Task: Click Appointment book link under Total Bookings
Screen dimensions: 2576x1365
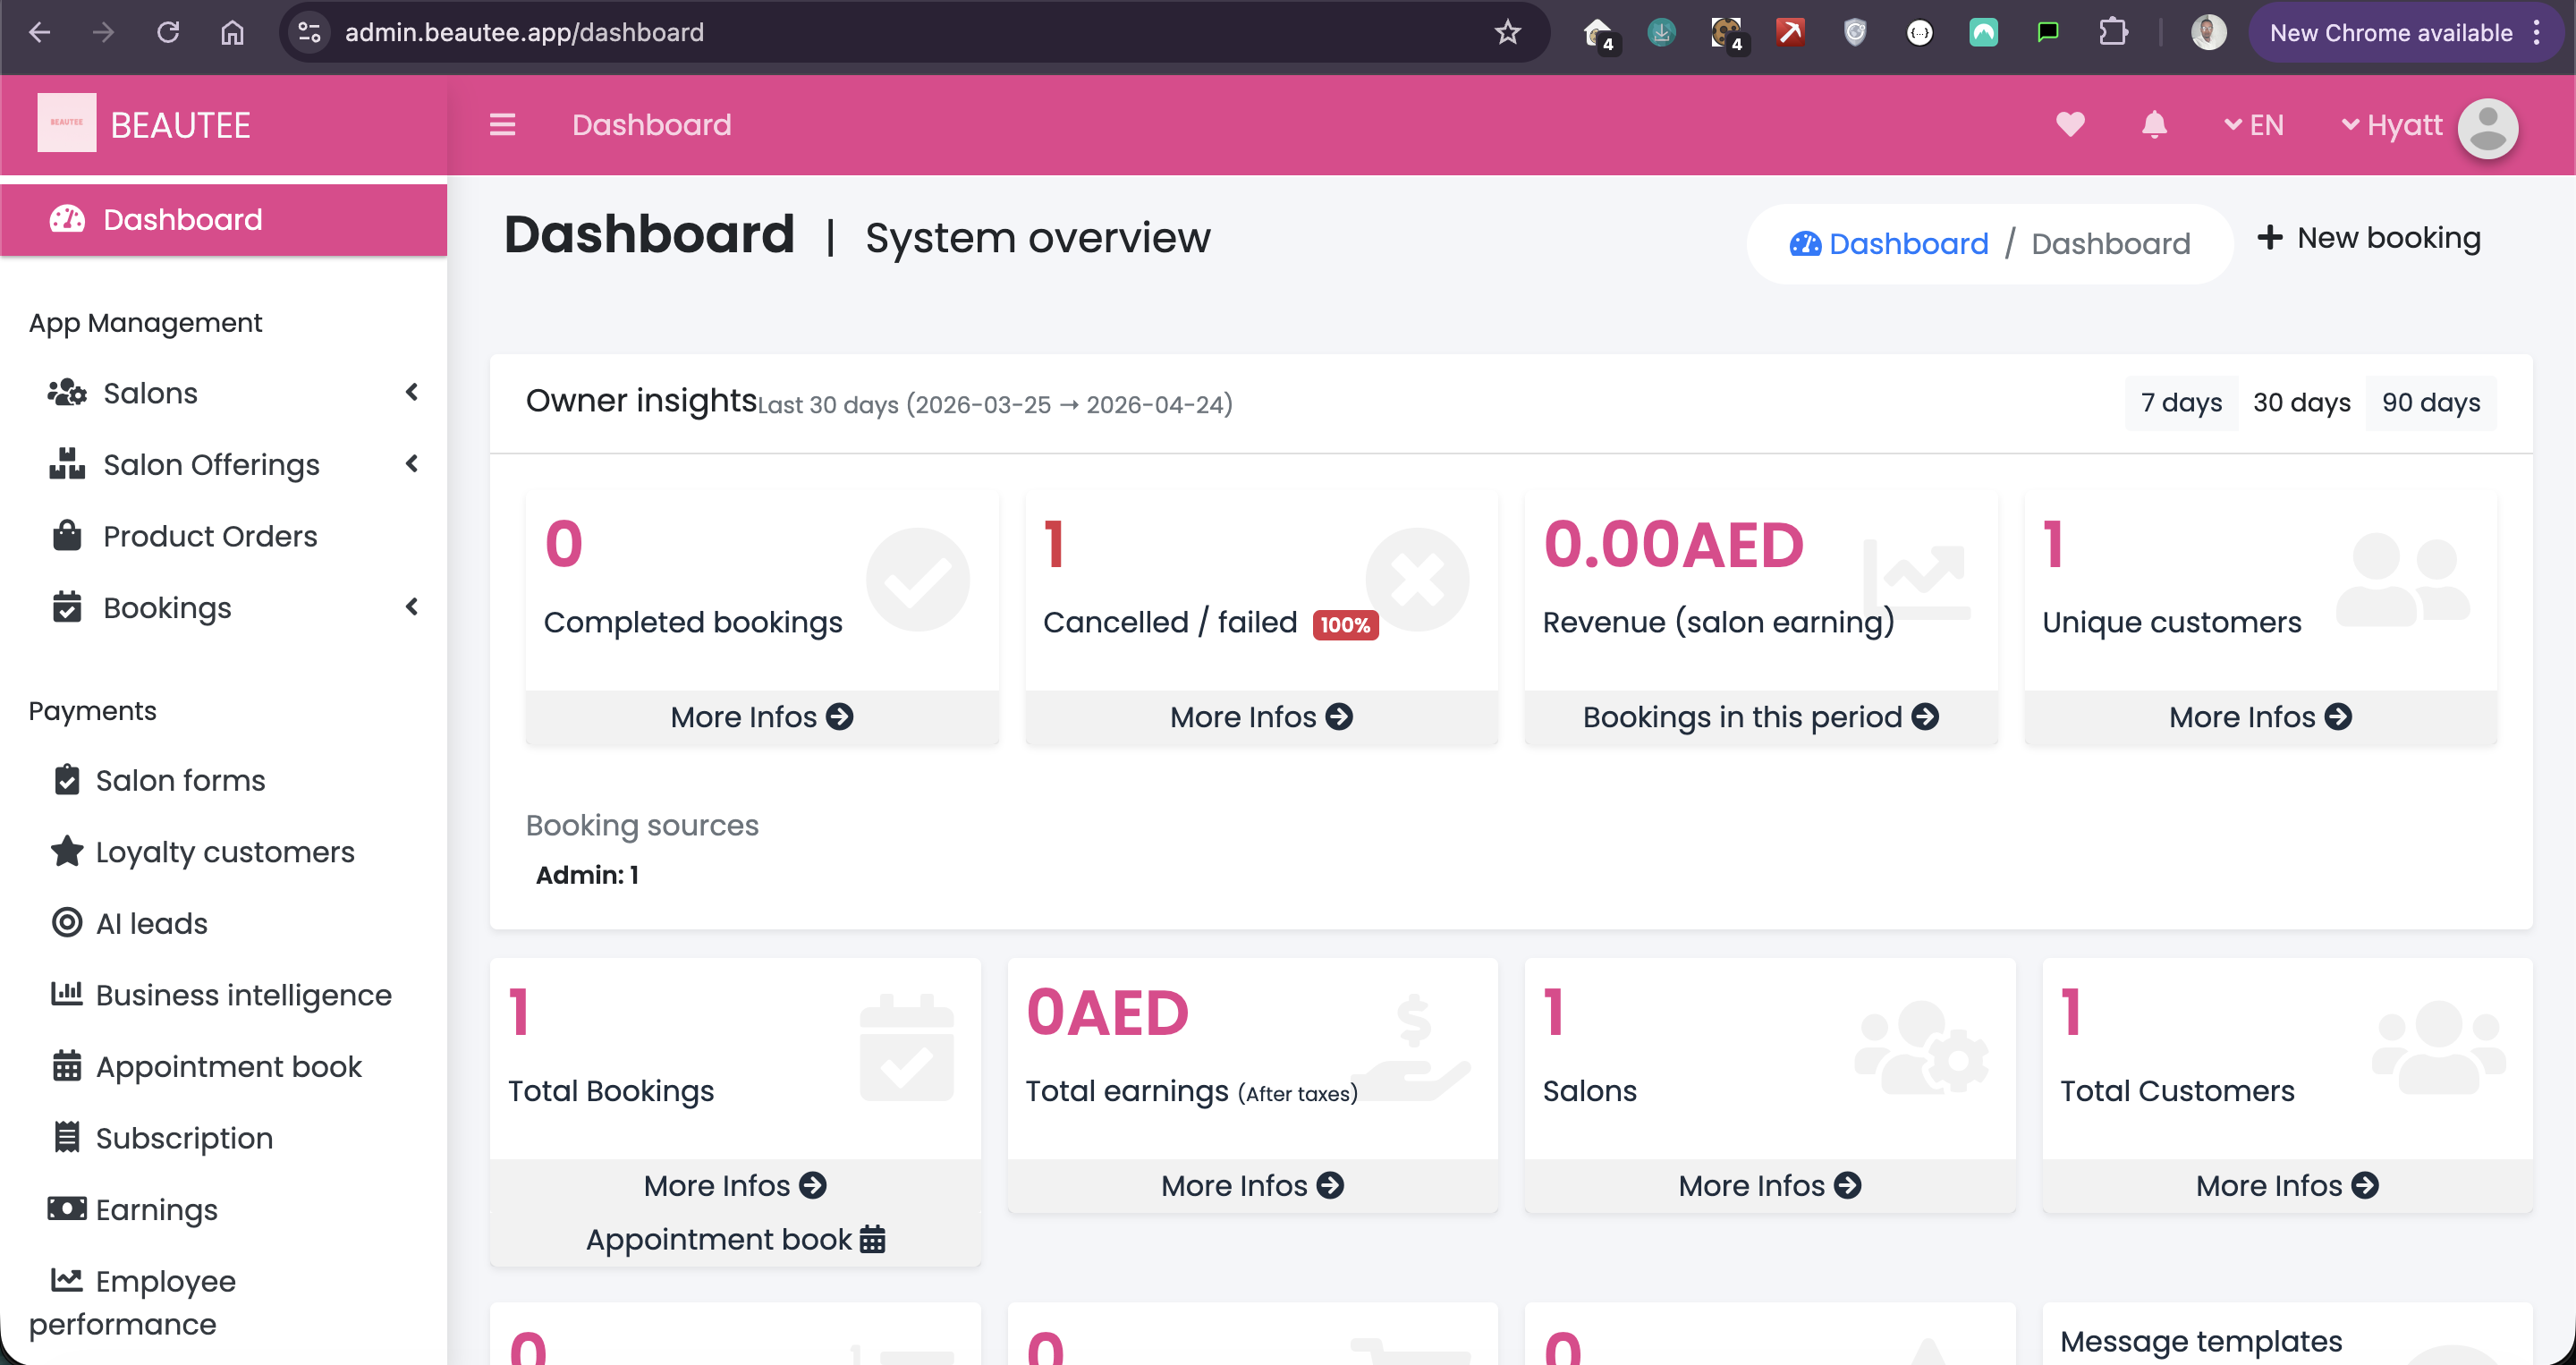Action: point(735,1239)
